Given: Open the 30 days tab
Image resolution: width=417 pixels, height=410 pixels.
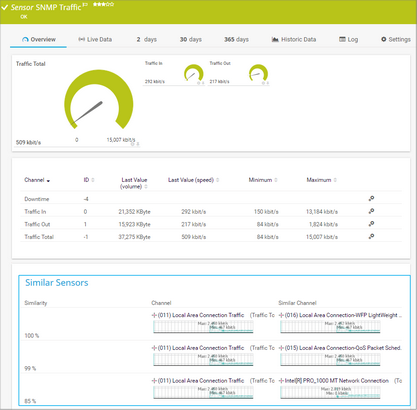Looking at the screenshot, I should pos(191,39).
